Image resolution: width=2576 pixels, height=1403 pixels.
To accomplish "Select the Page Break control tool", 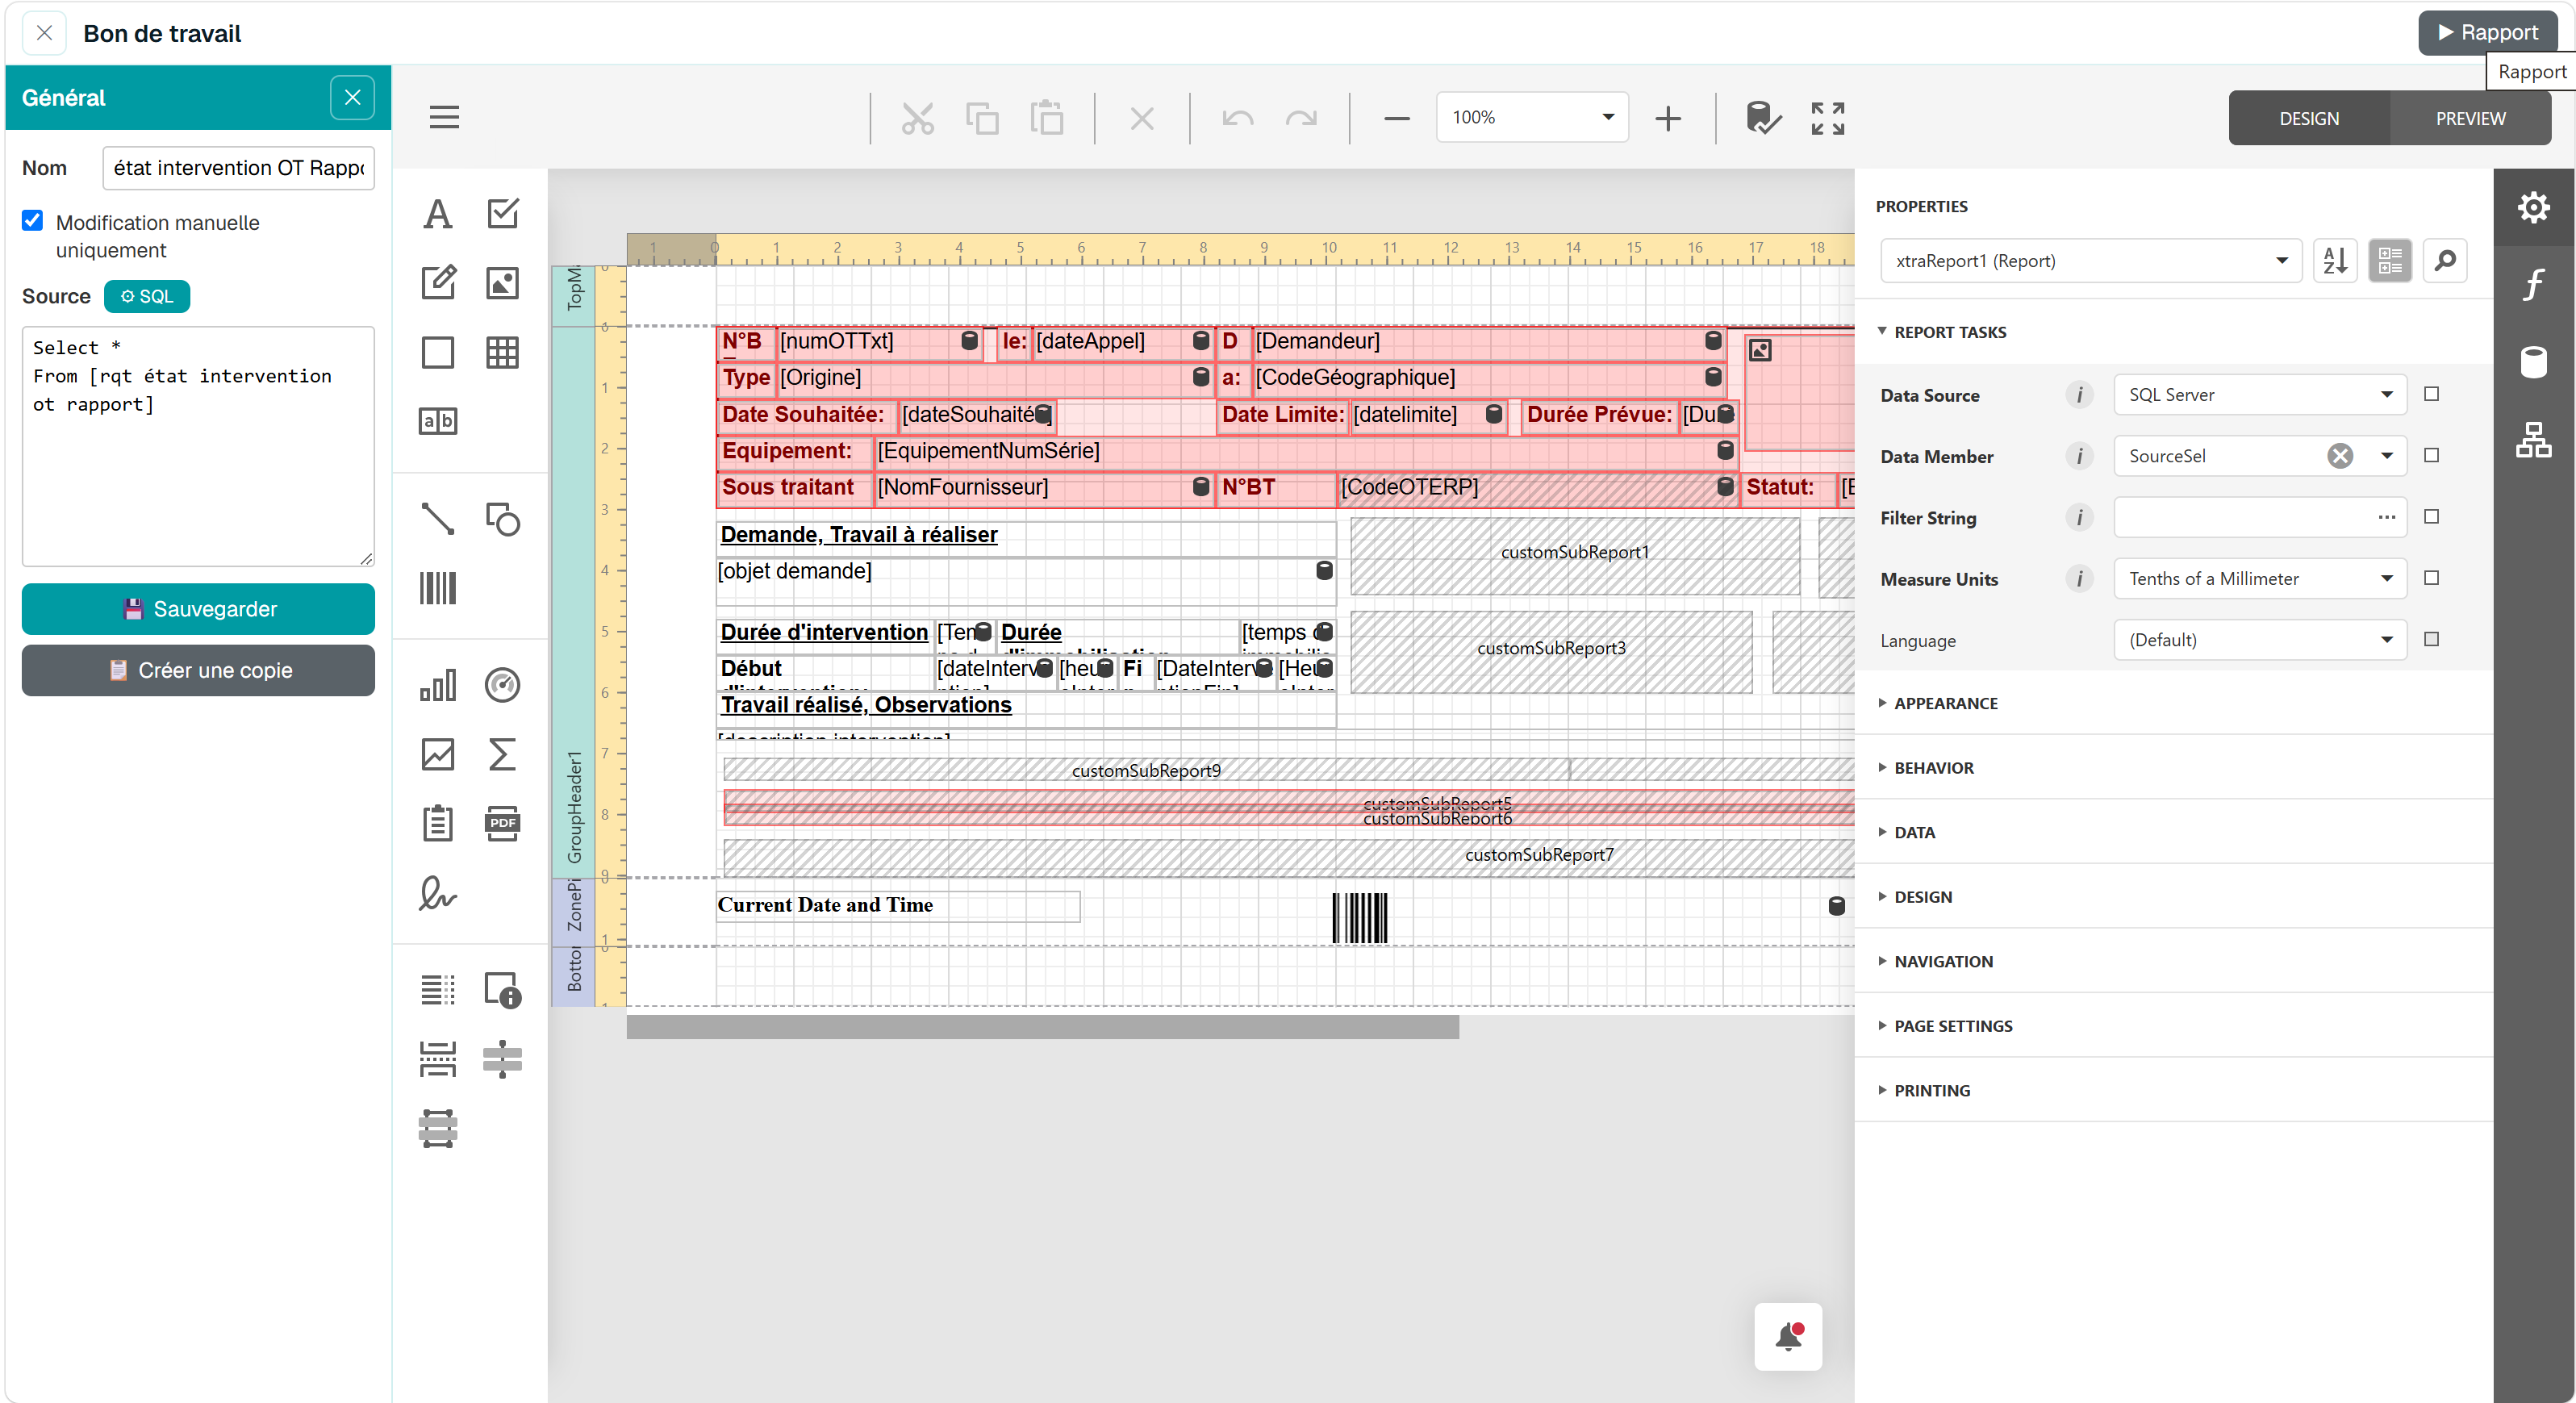I will coord(437,1059).
